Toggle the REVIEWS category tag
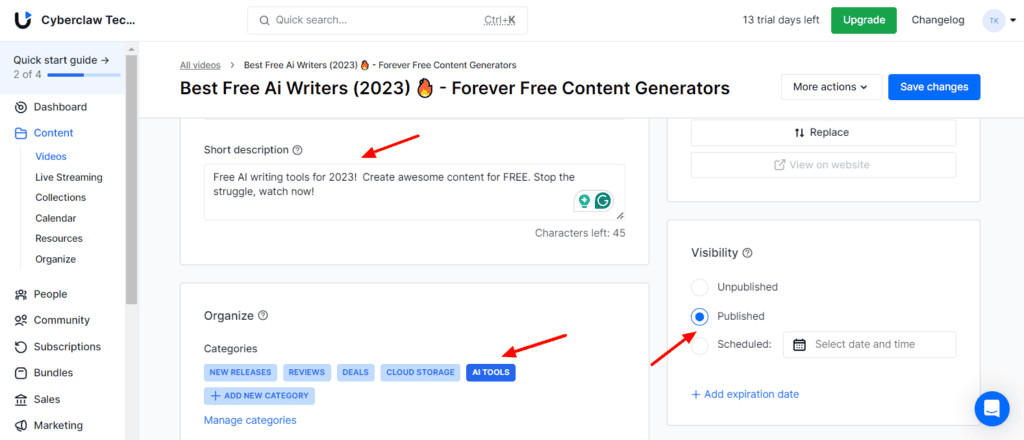The image size is (1024, 440). tap(307, 372)
